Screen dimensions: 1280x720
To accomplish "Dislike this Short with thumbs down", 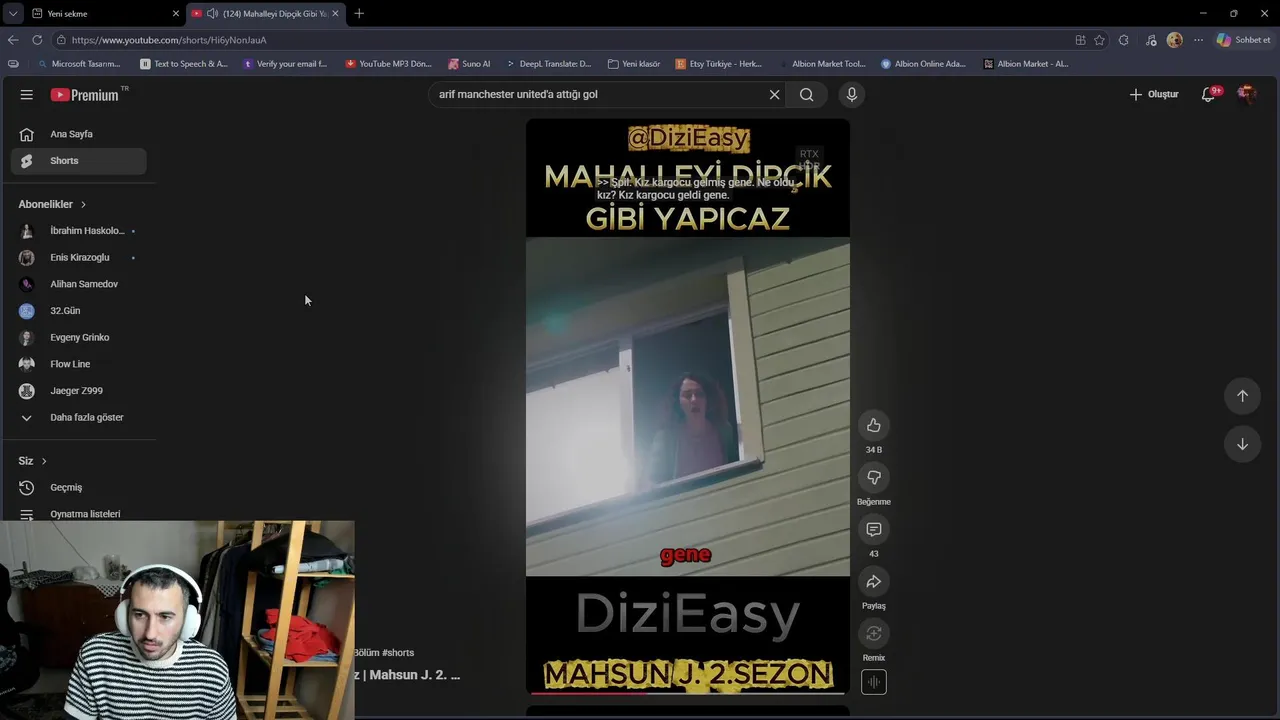I will click(873, 477).
